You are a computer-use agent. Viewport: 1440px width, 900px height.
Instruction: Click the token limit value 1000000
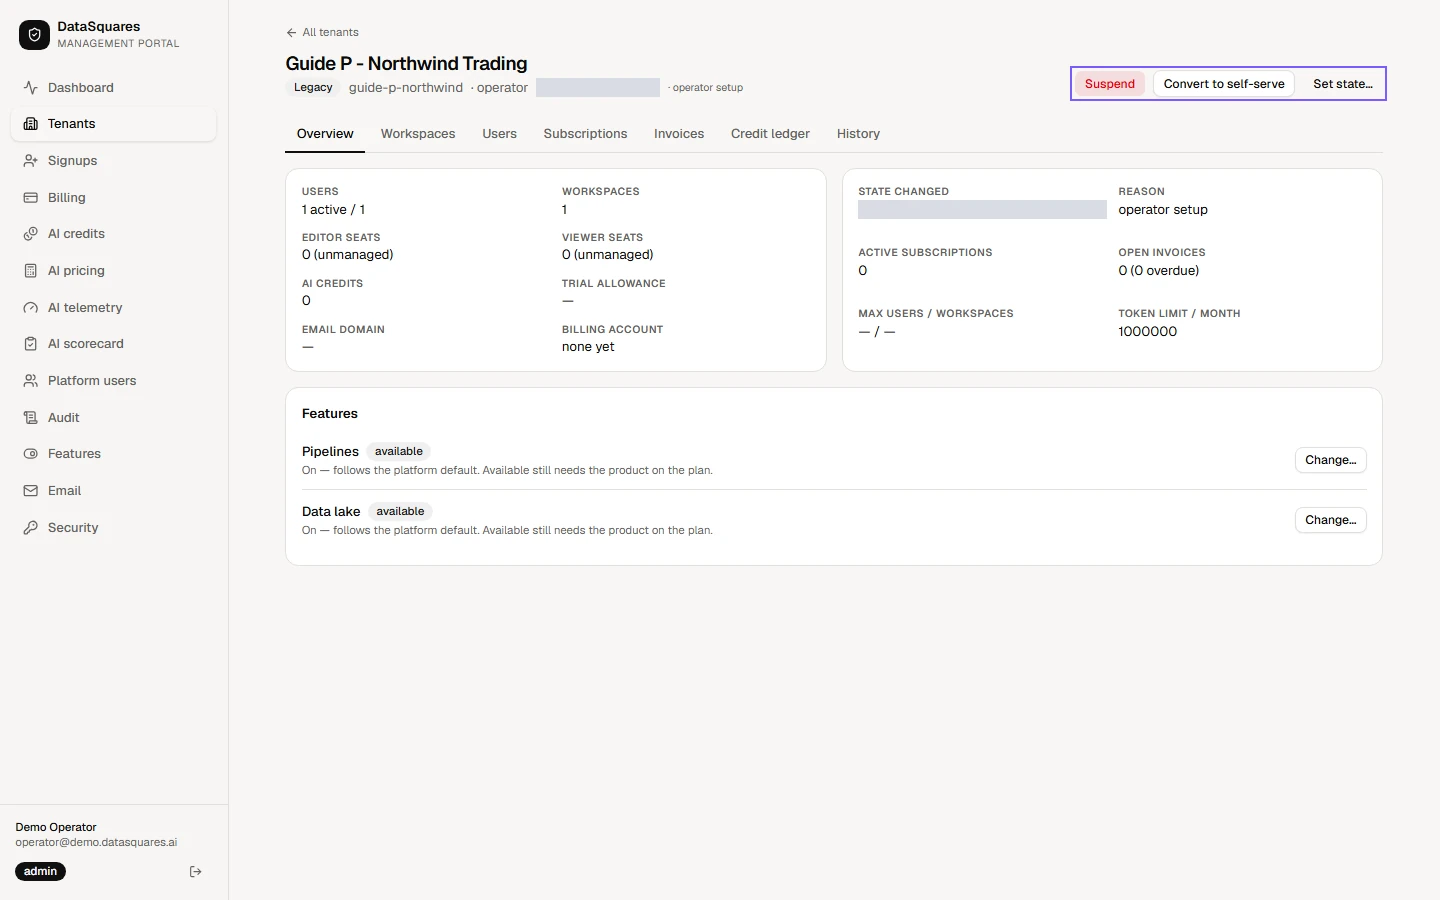pos(1148,332)
